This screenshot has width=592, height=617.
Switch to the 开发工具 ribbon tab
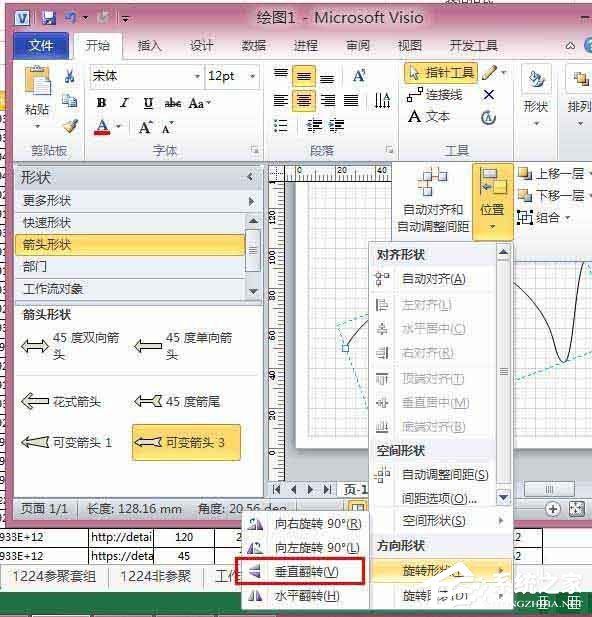[x=474, y=46]
